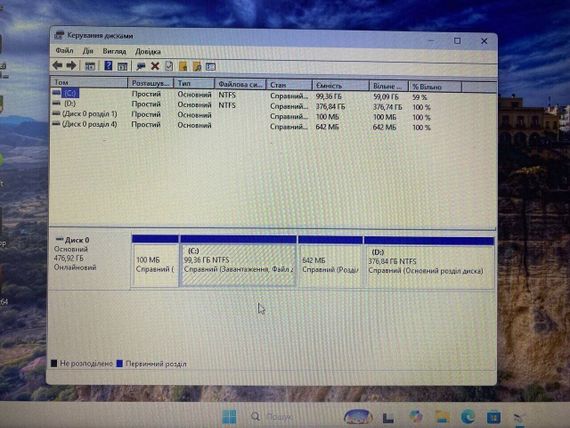Open the dark L-shaped taskbar icon
The width and height of the screenshot is (570, 428).
pyautogui.click(x=388, y=417)
